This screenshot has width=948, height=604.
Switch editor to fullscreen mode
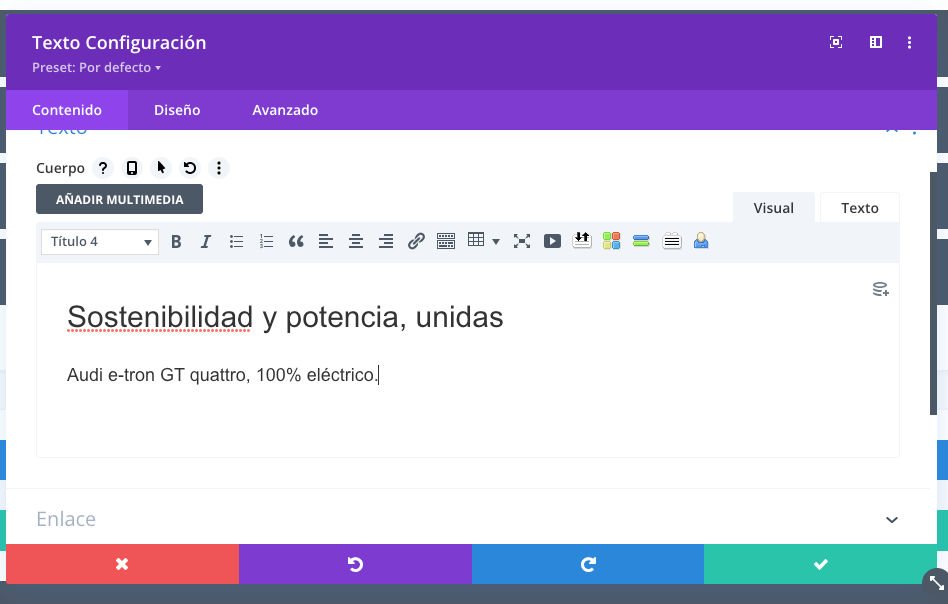(522, 242)
